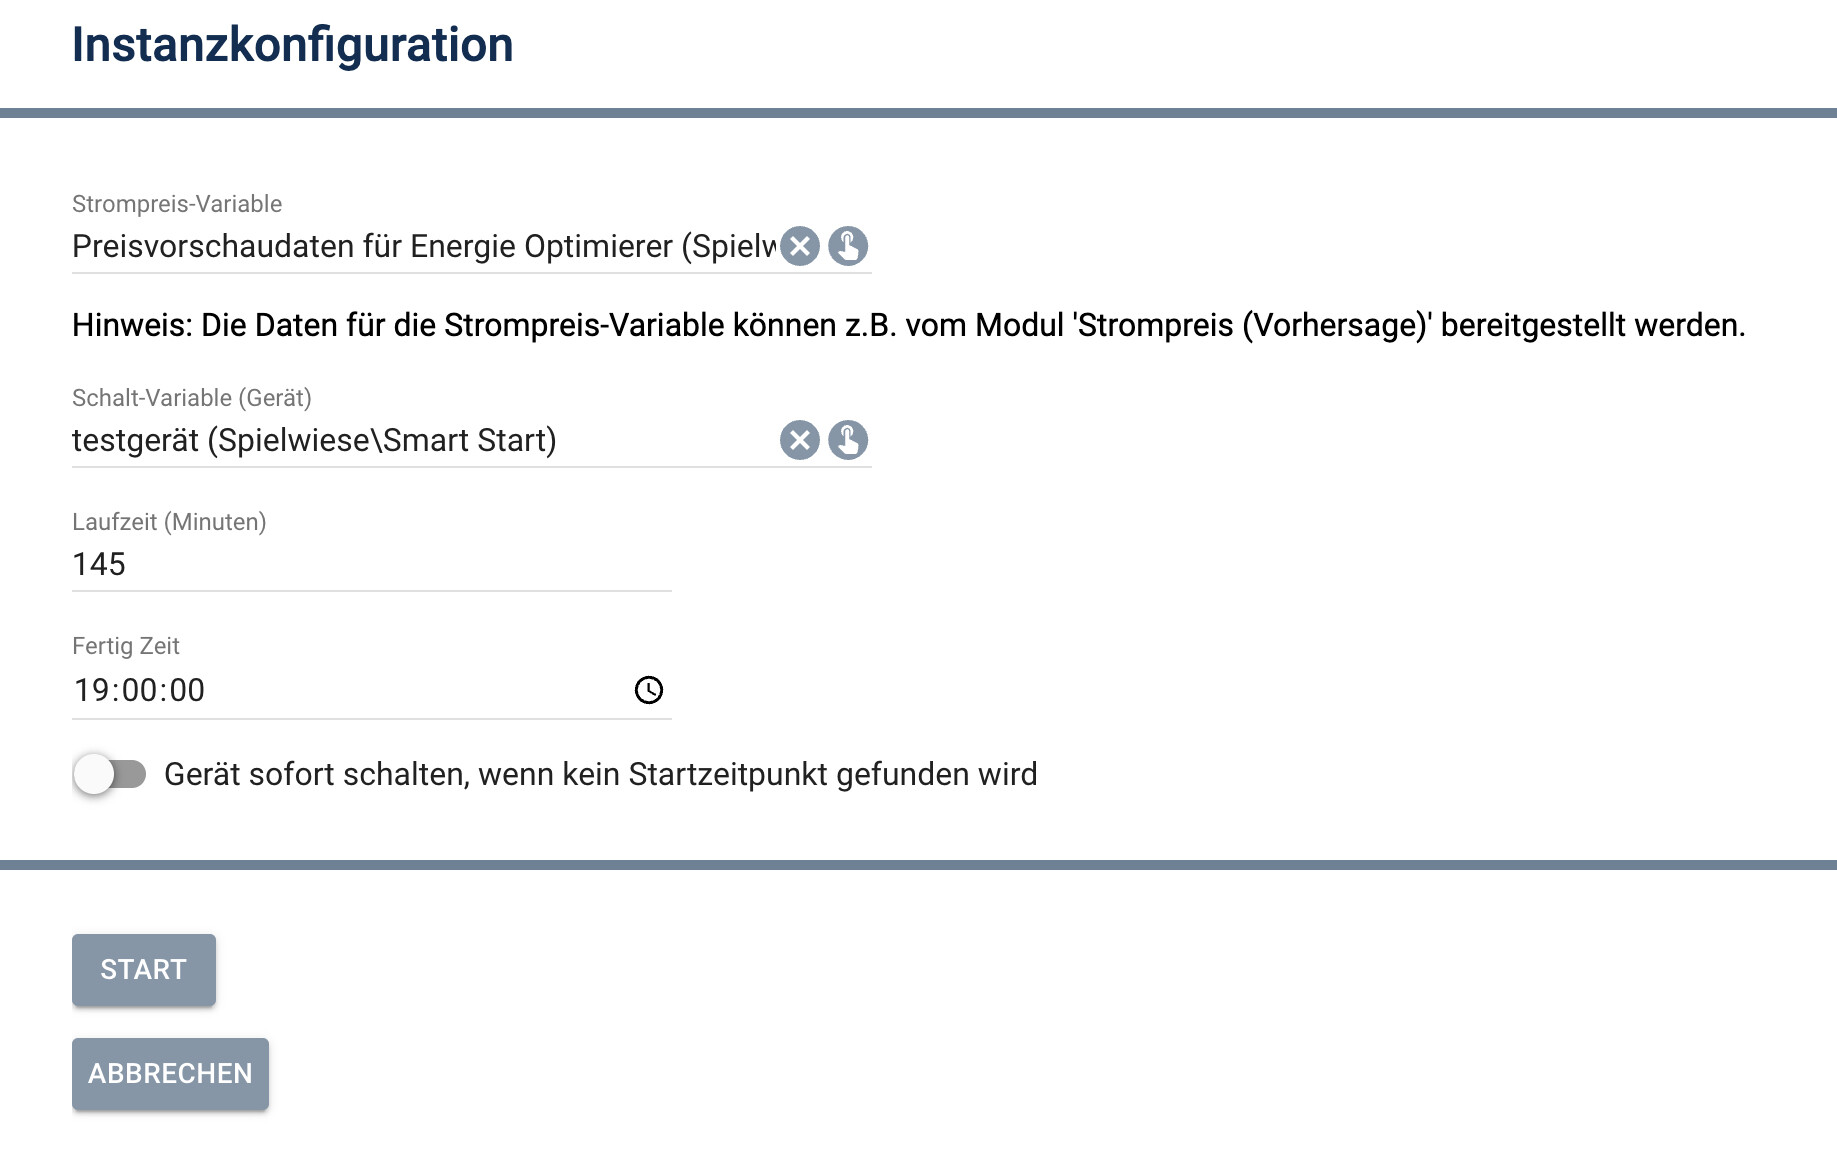The width and height of the screenshot is (1837, 1158).
Task: Open variable picker for Schalt-Variable (Gerät)
Action: pos(848,440)
